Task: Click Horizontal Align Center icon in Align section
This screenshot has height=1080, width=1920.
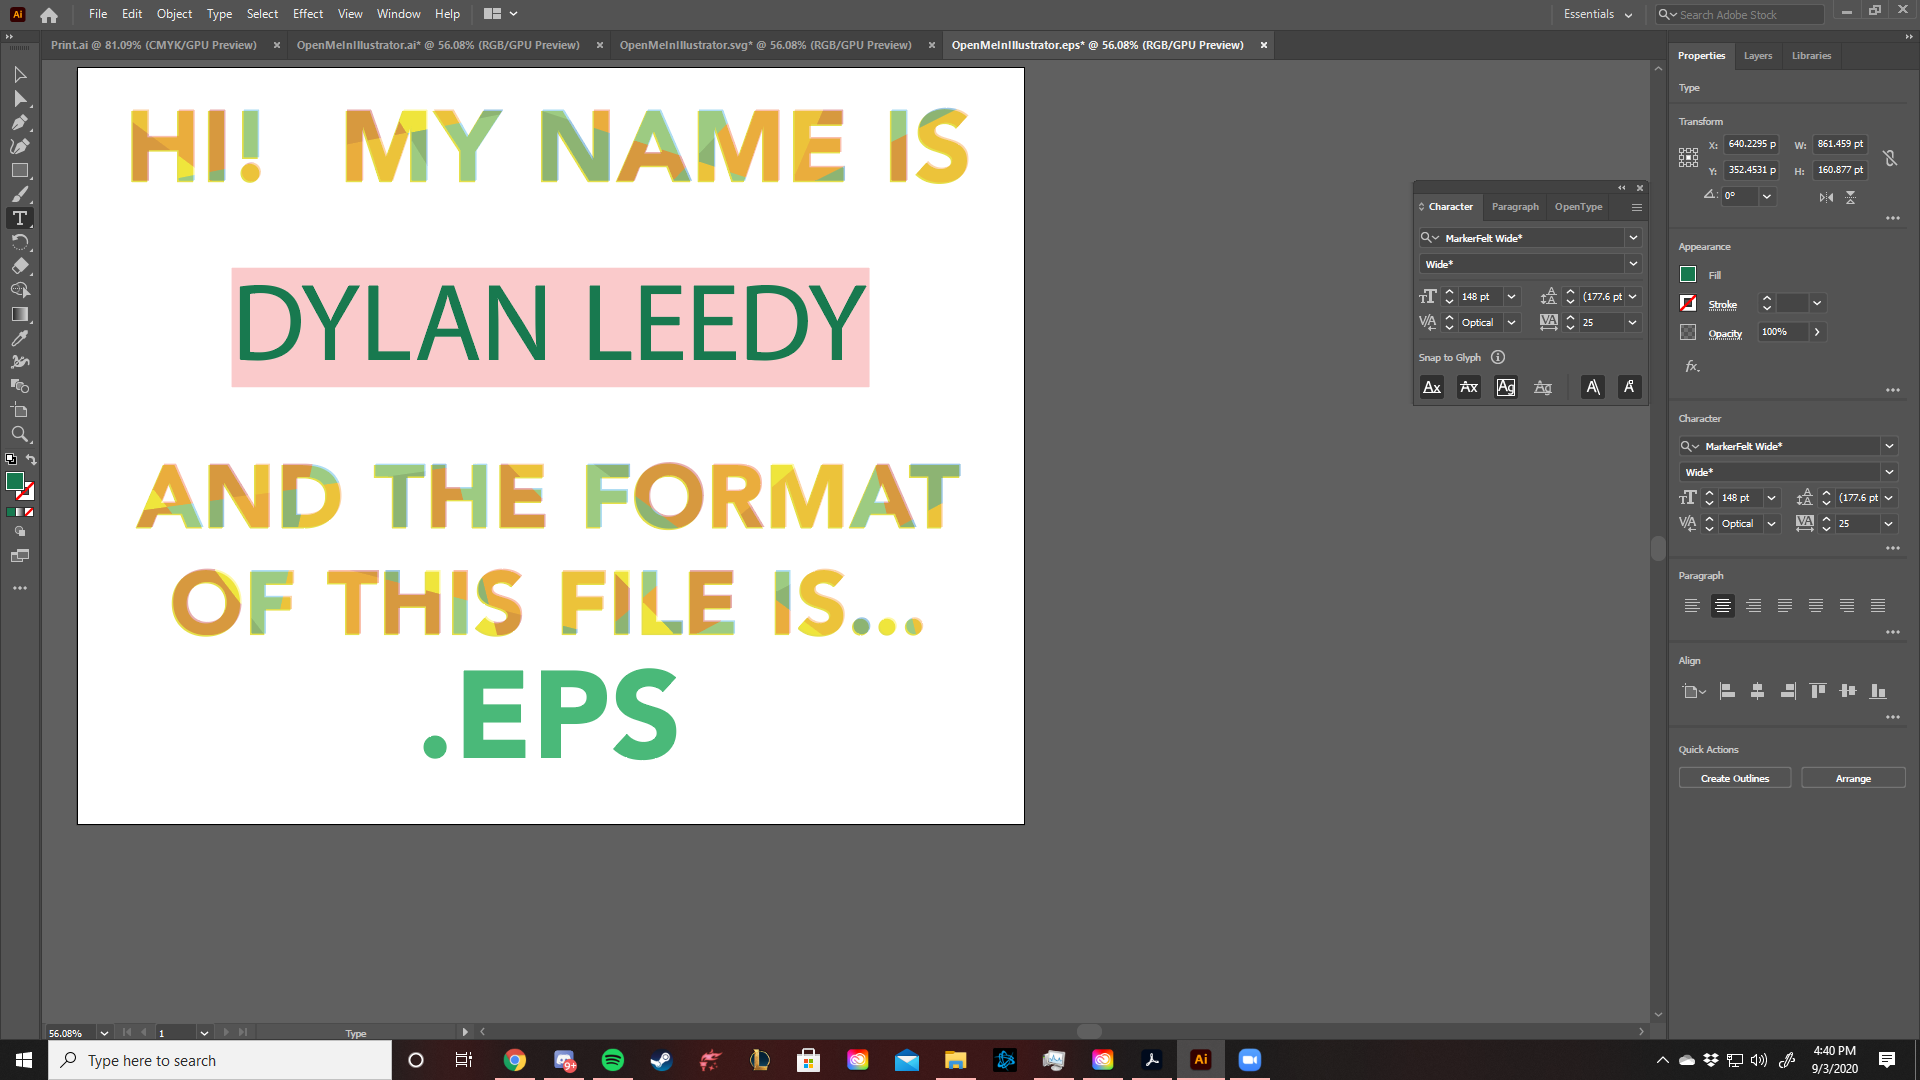Action: (x=1757, y=691)
